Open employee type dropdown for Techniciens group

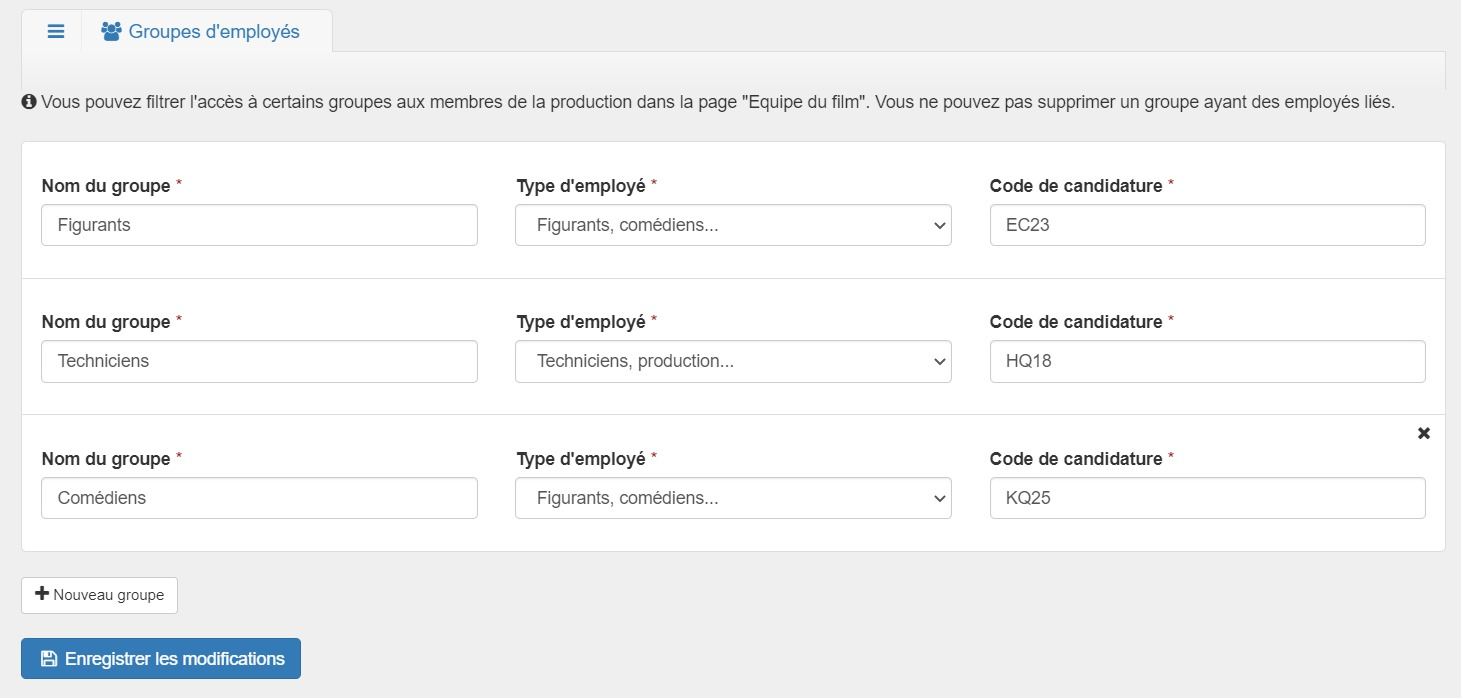click(733, 361)
